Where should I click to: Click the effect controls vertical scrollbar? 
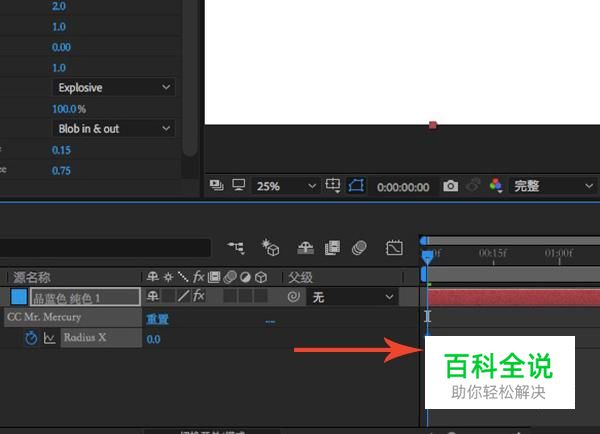(189, 78)
